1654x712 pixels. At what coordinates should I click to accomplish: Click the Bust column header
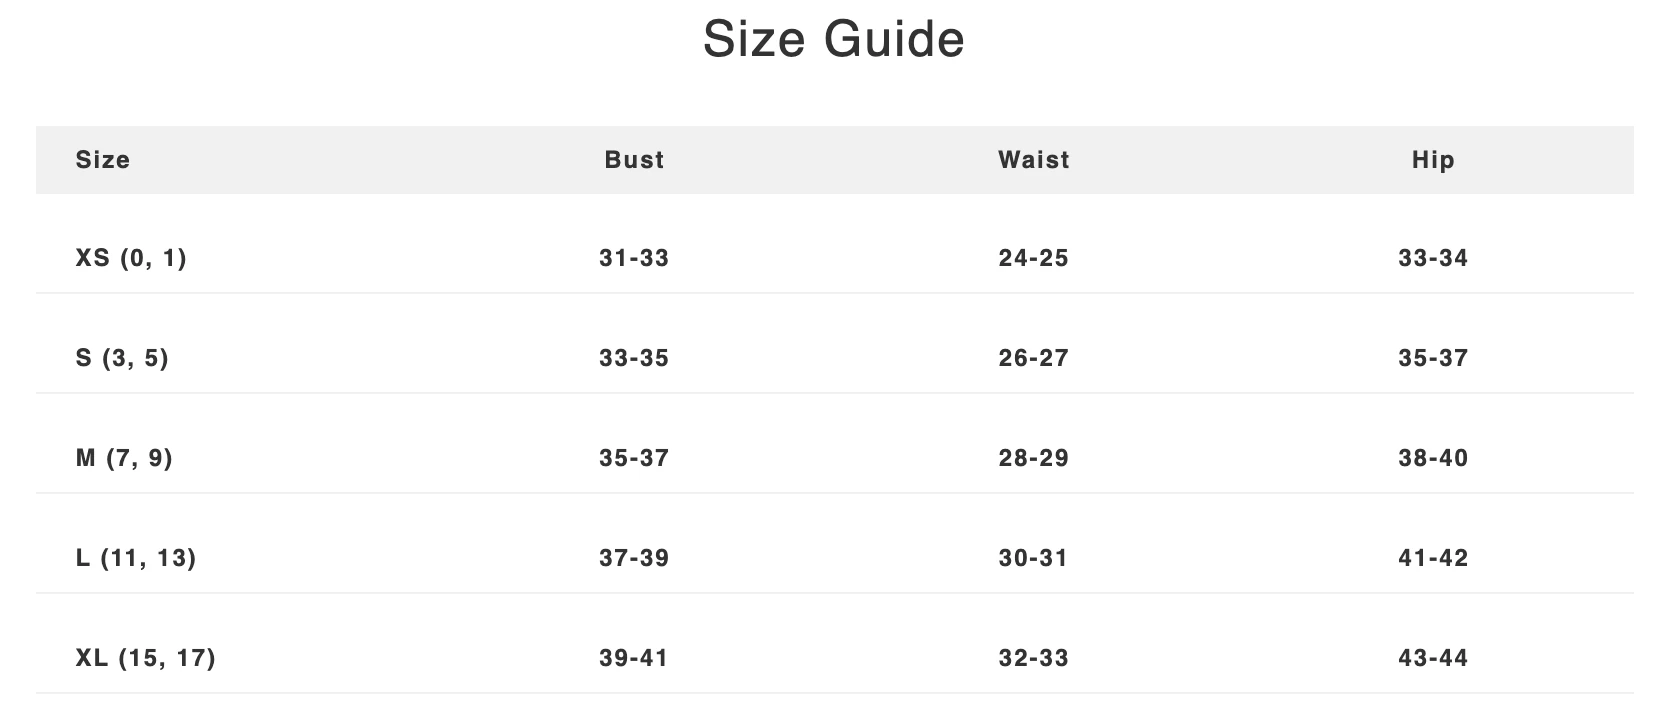[634, 160]
